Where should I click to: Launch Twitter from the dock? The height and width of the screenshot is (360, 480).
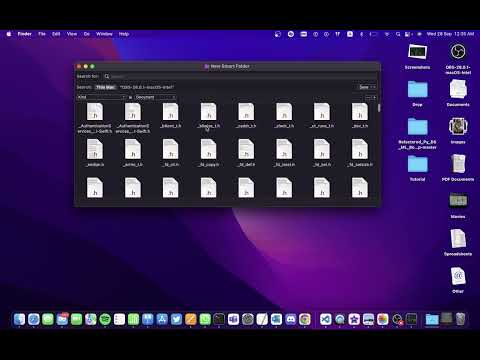[x=176, y=319]
